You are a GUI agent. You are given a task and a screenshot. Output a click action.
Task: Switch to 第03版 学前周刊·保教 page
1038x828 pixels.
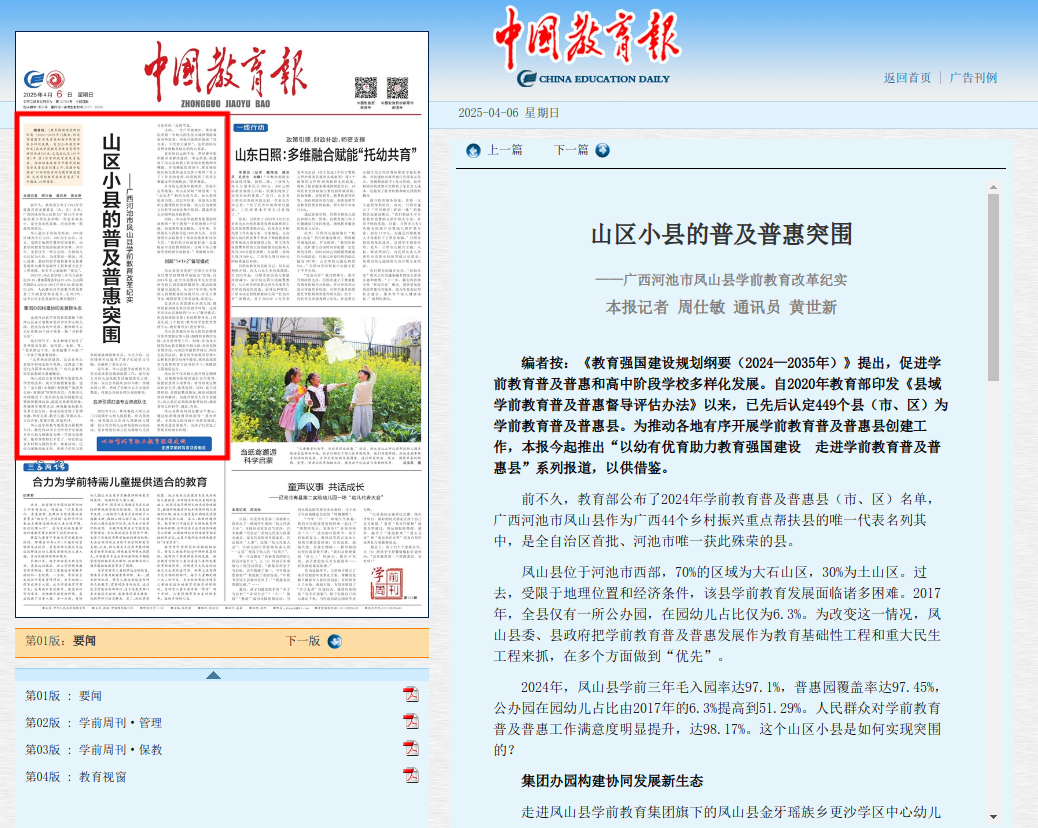click(94, 749)
